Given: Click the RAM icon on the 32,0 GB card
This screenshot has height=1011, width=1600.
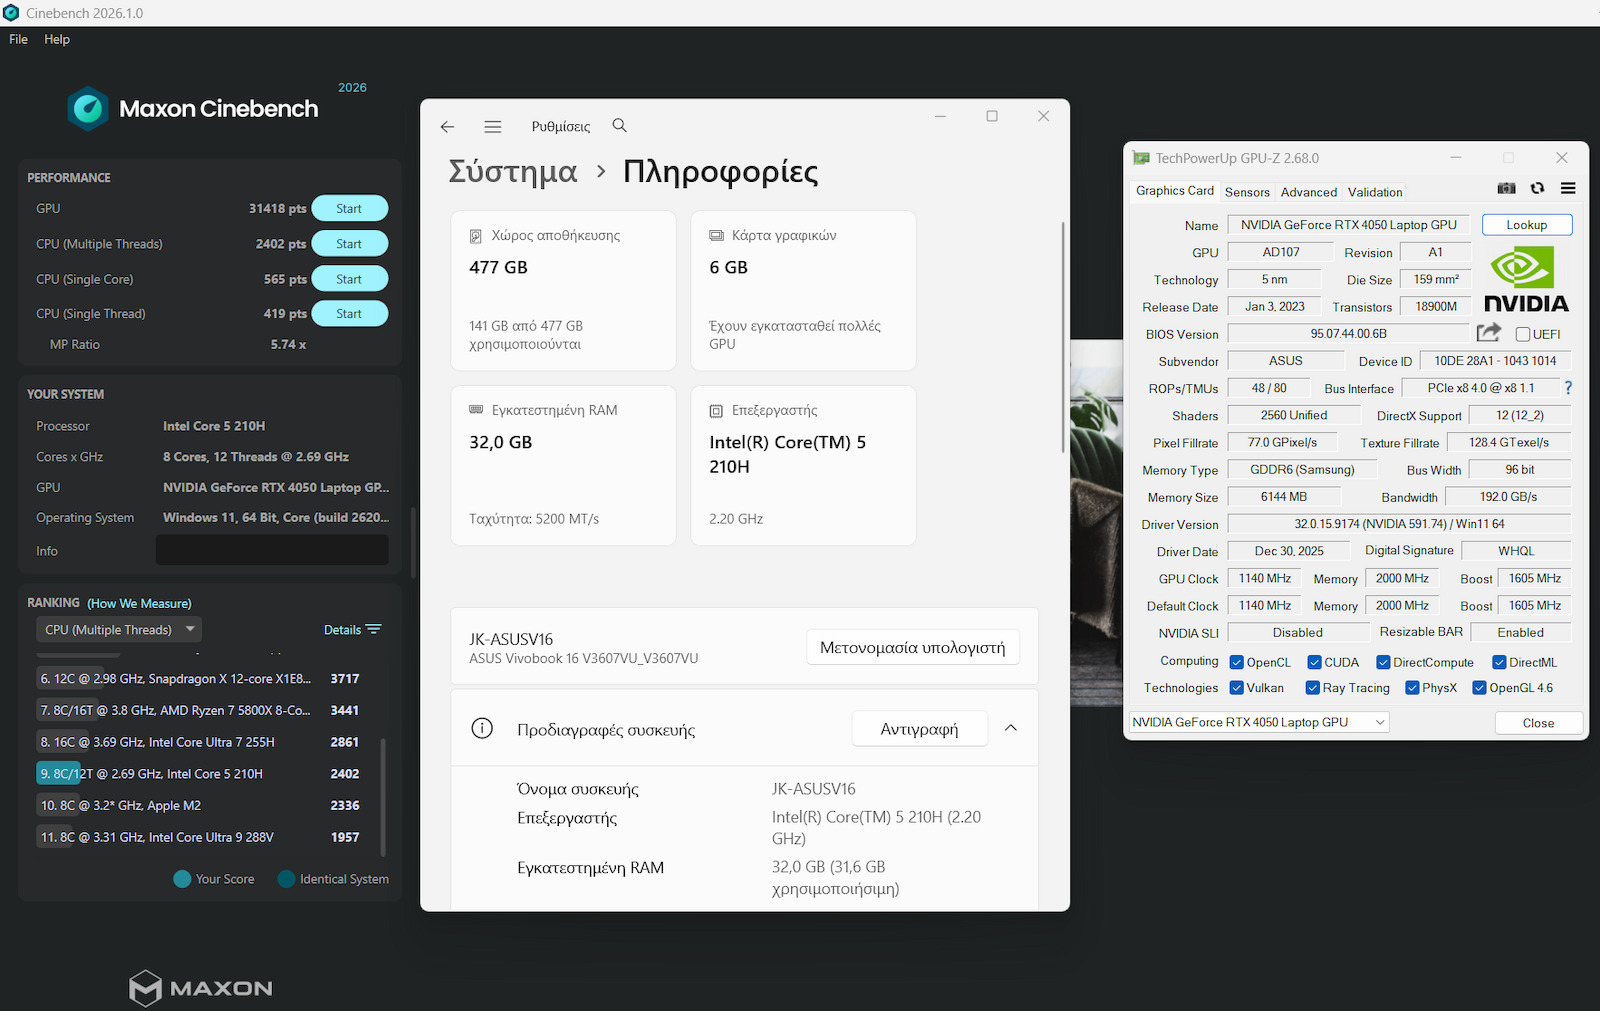Looking at the screenshot, I should (x=476, y=411).
